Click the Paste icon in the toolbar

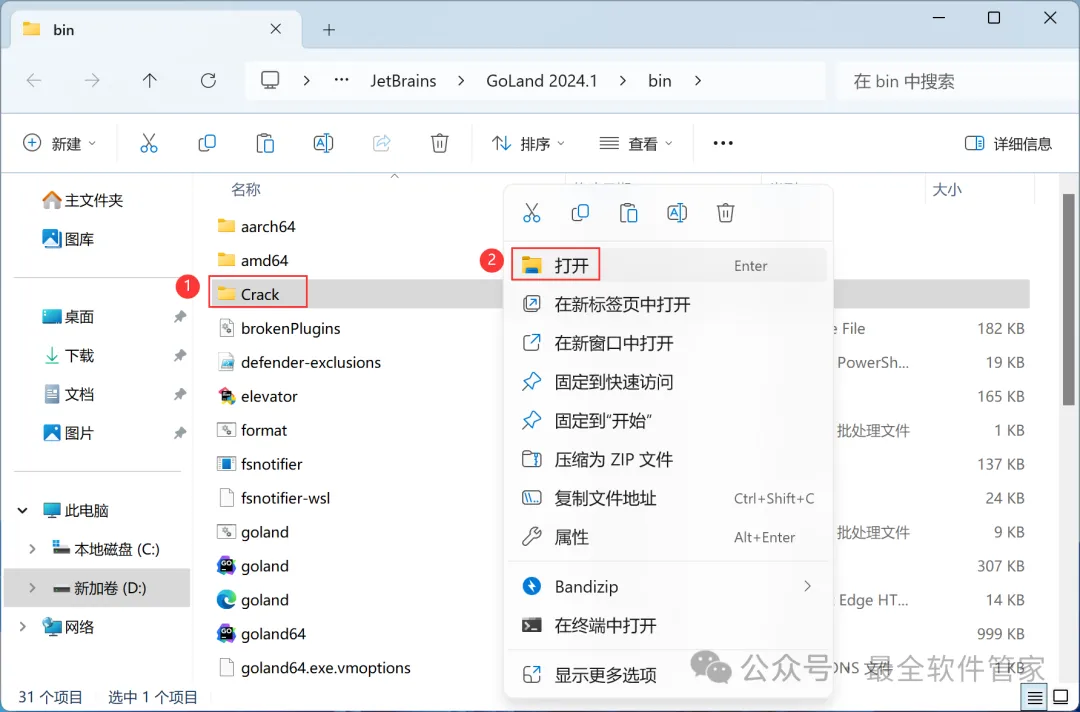(x=265, y=143)
